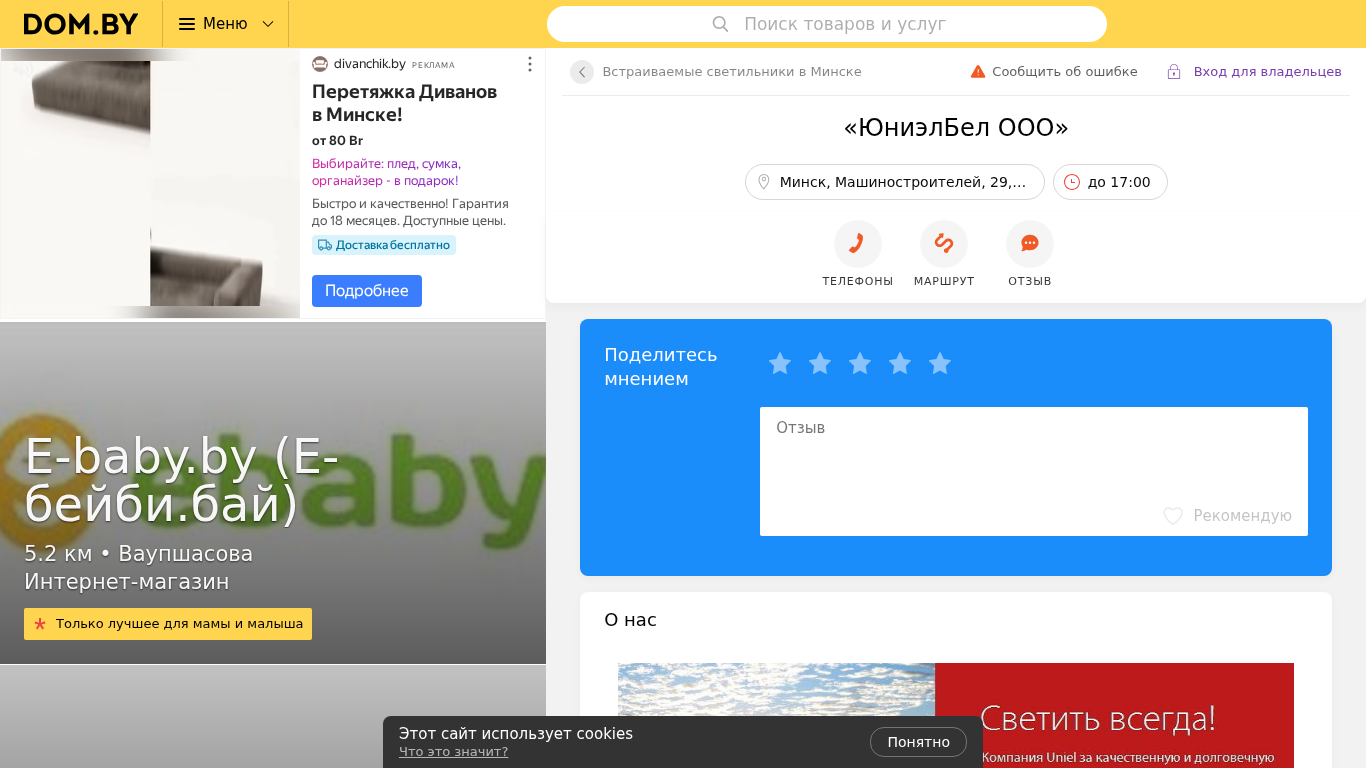Rate with the fifth star
The height and width of the screenshot is (768, 1366).
tap(940, 364)
